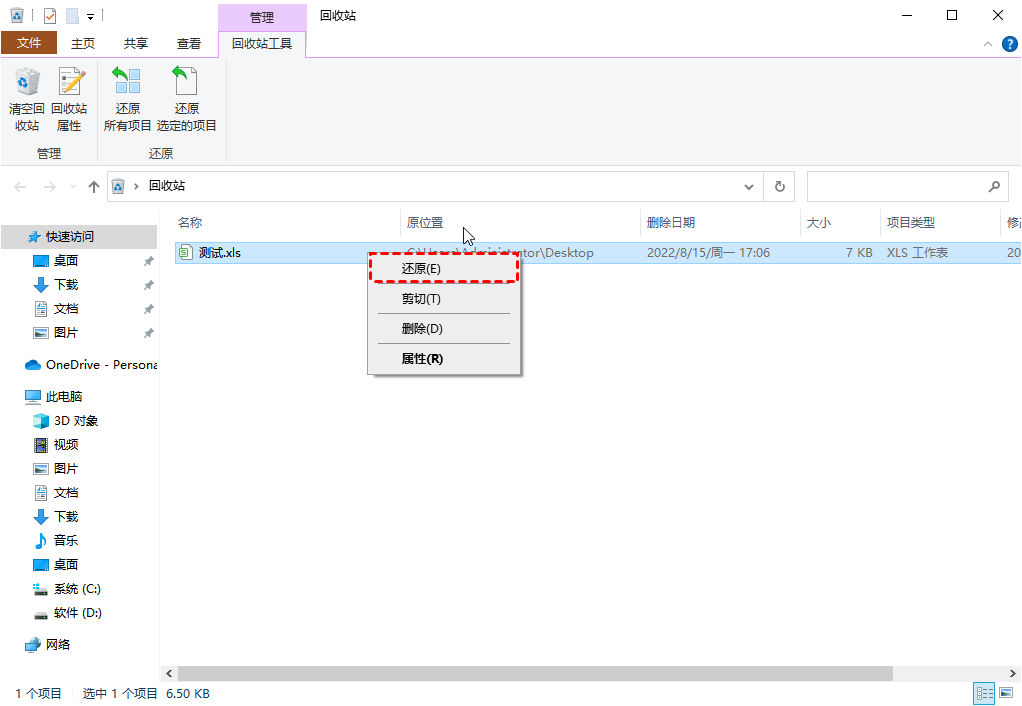Click the 7 KB size cell

(859, 253)
